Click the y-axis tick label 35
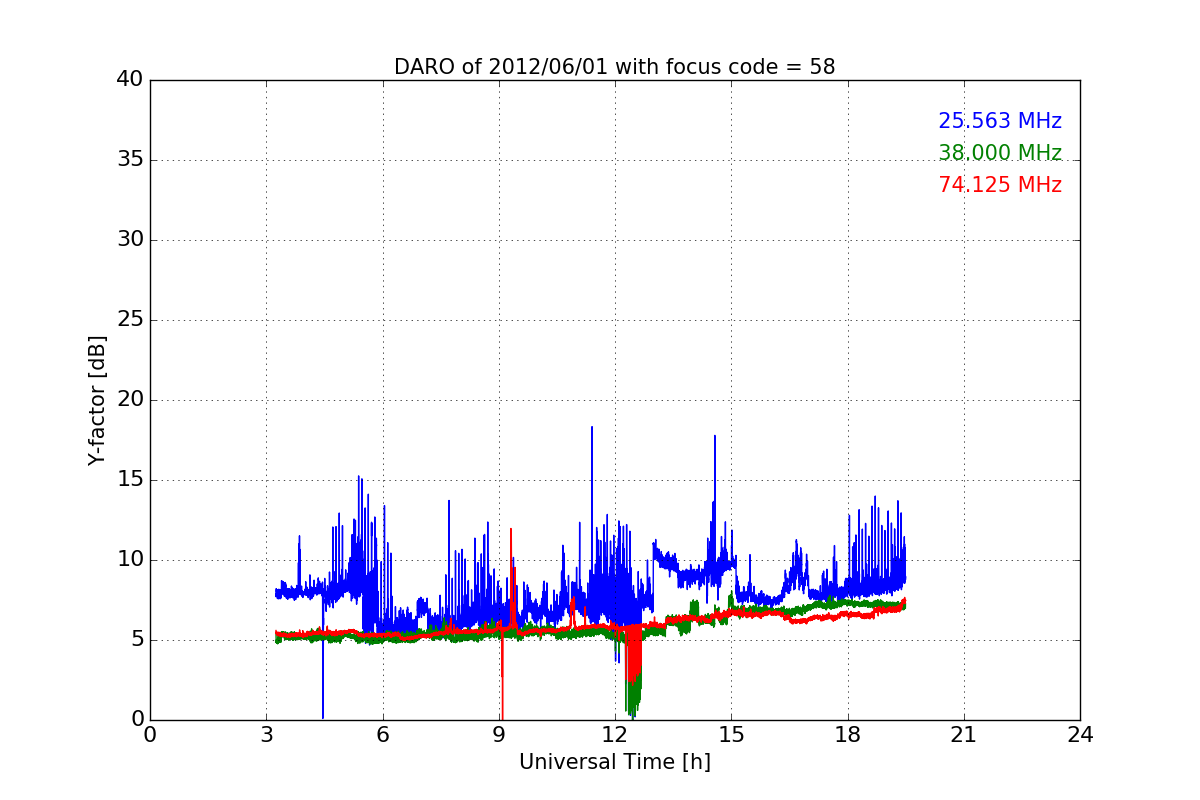 coord(130,160)
